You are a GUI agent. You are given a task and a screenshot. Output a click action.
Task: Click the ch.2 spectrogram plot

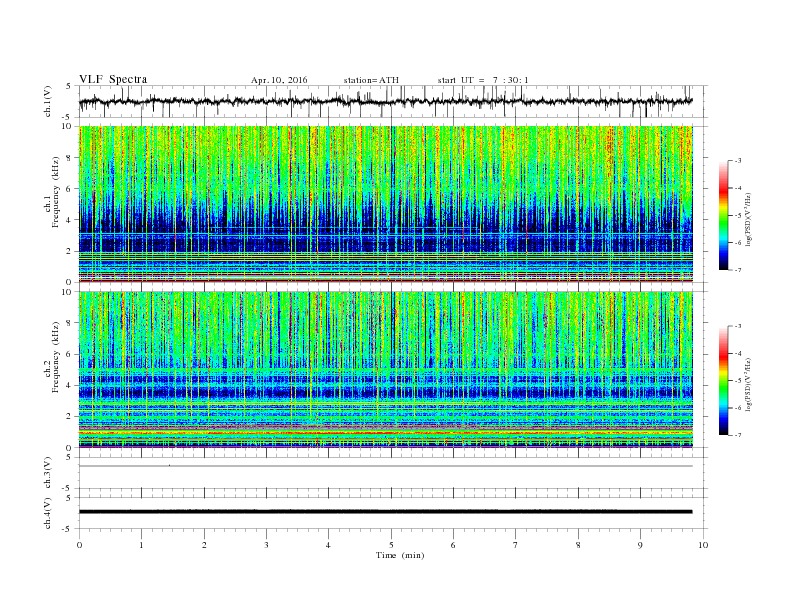tap(385, 369)
